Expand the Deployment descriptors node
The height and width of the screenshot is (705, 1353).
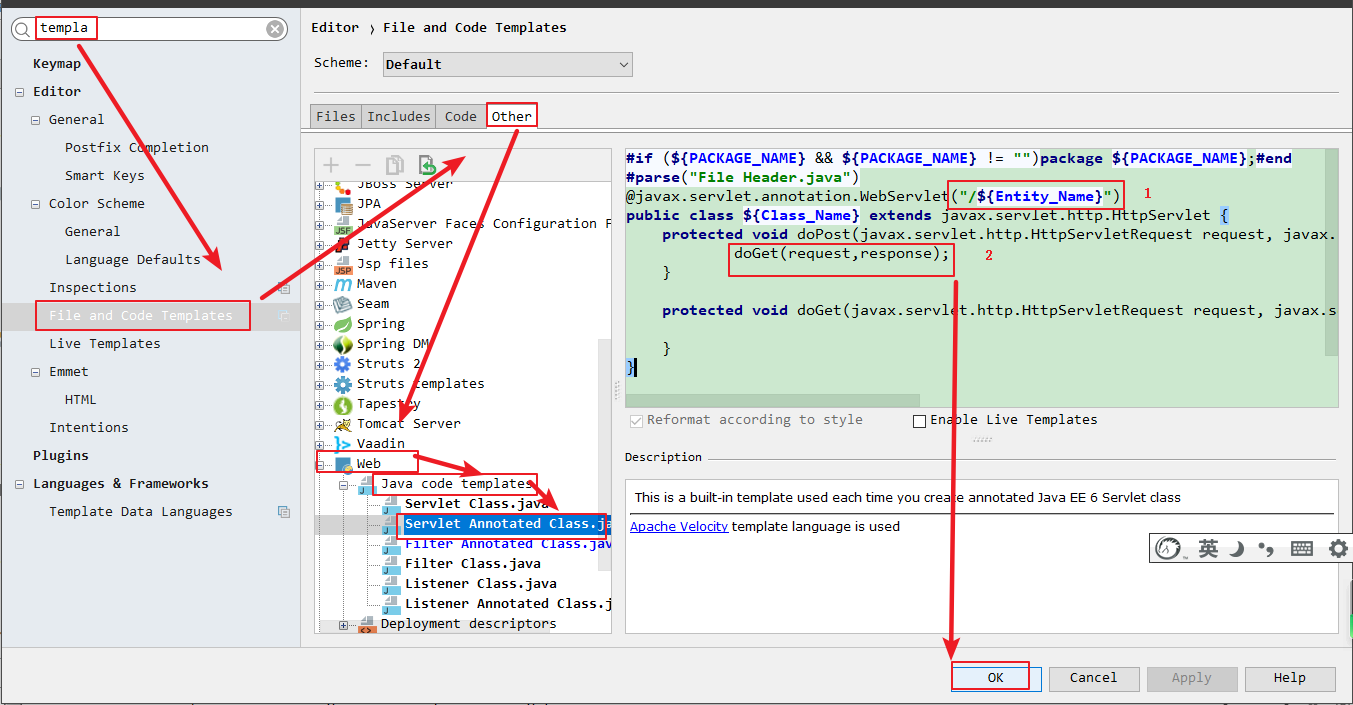(x=344, y=625)
